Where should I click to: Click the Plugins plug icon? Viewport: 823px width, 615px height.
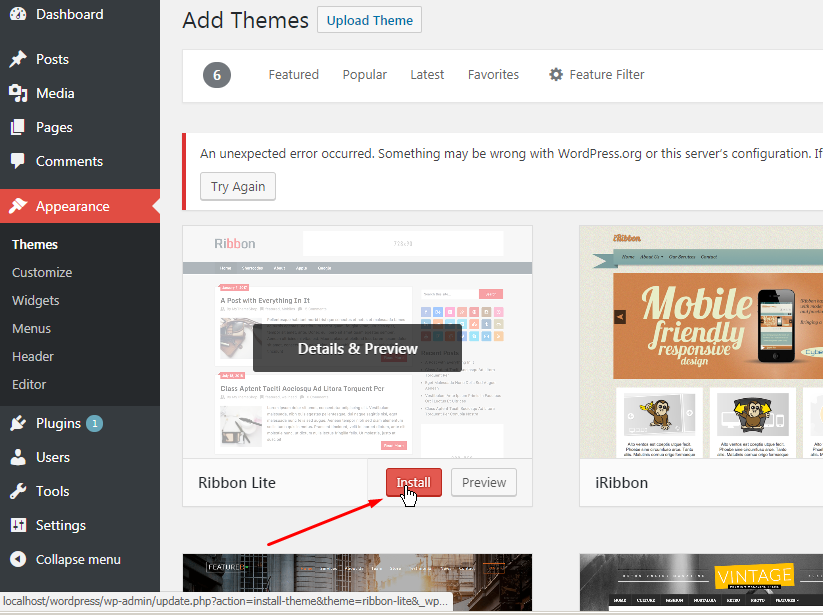click(18, 423)
